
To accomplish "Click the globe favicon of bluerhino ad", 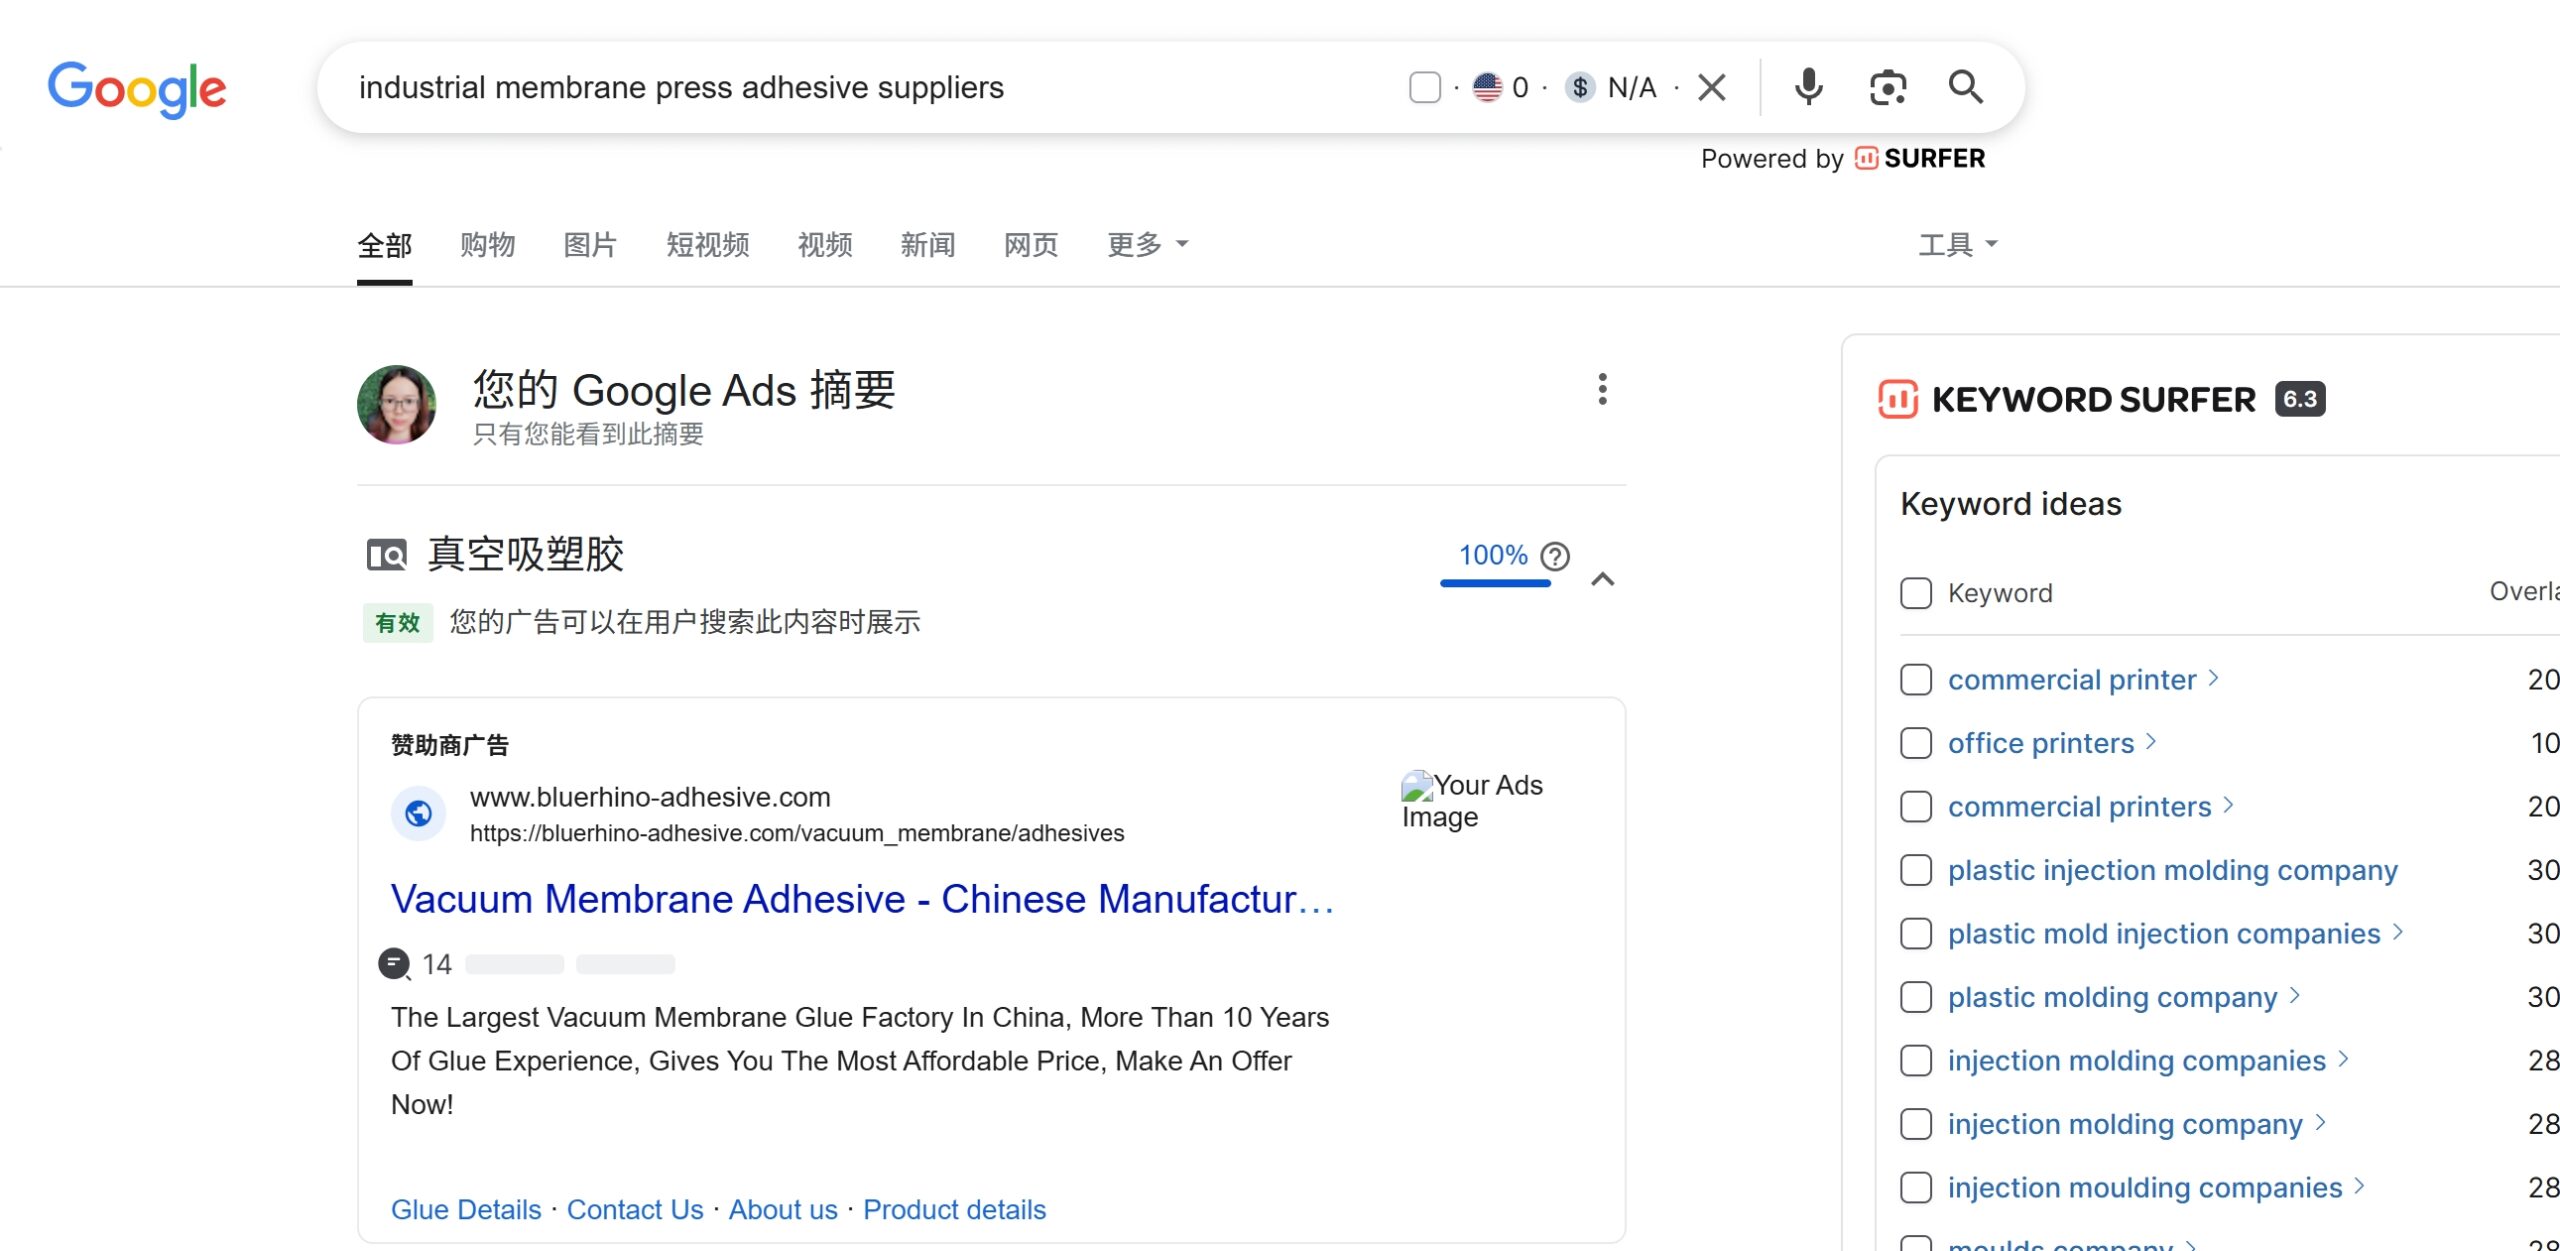I will click(418, 814).
